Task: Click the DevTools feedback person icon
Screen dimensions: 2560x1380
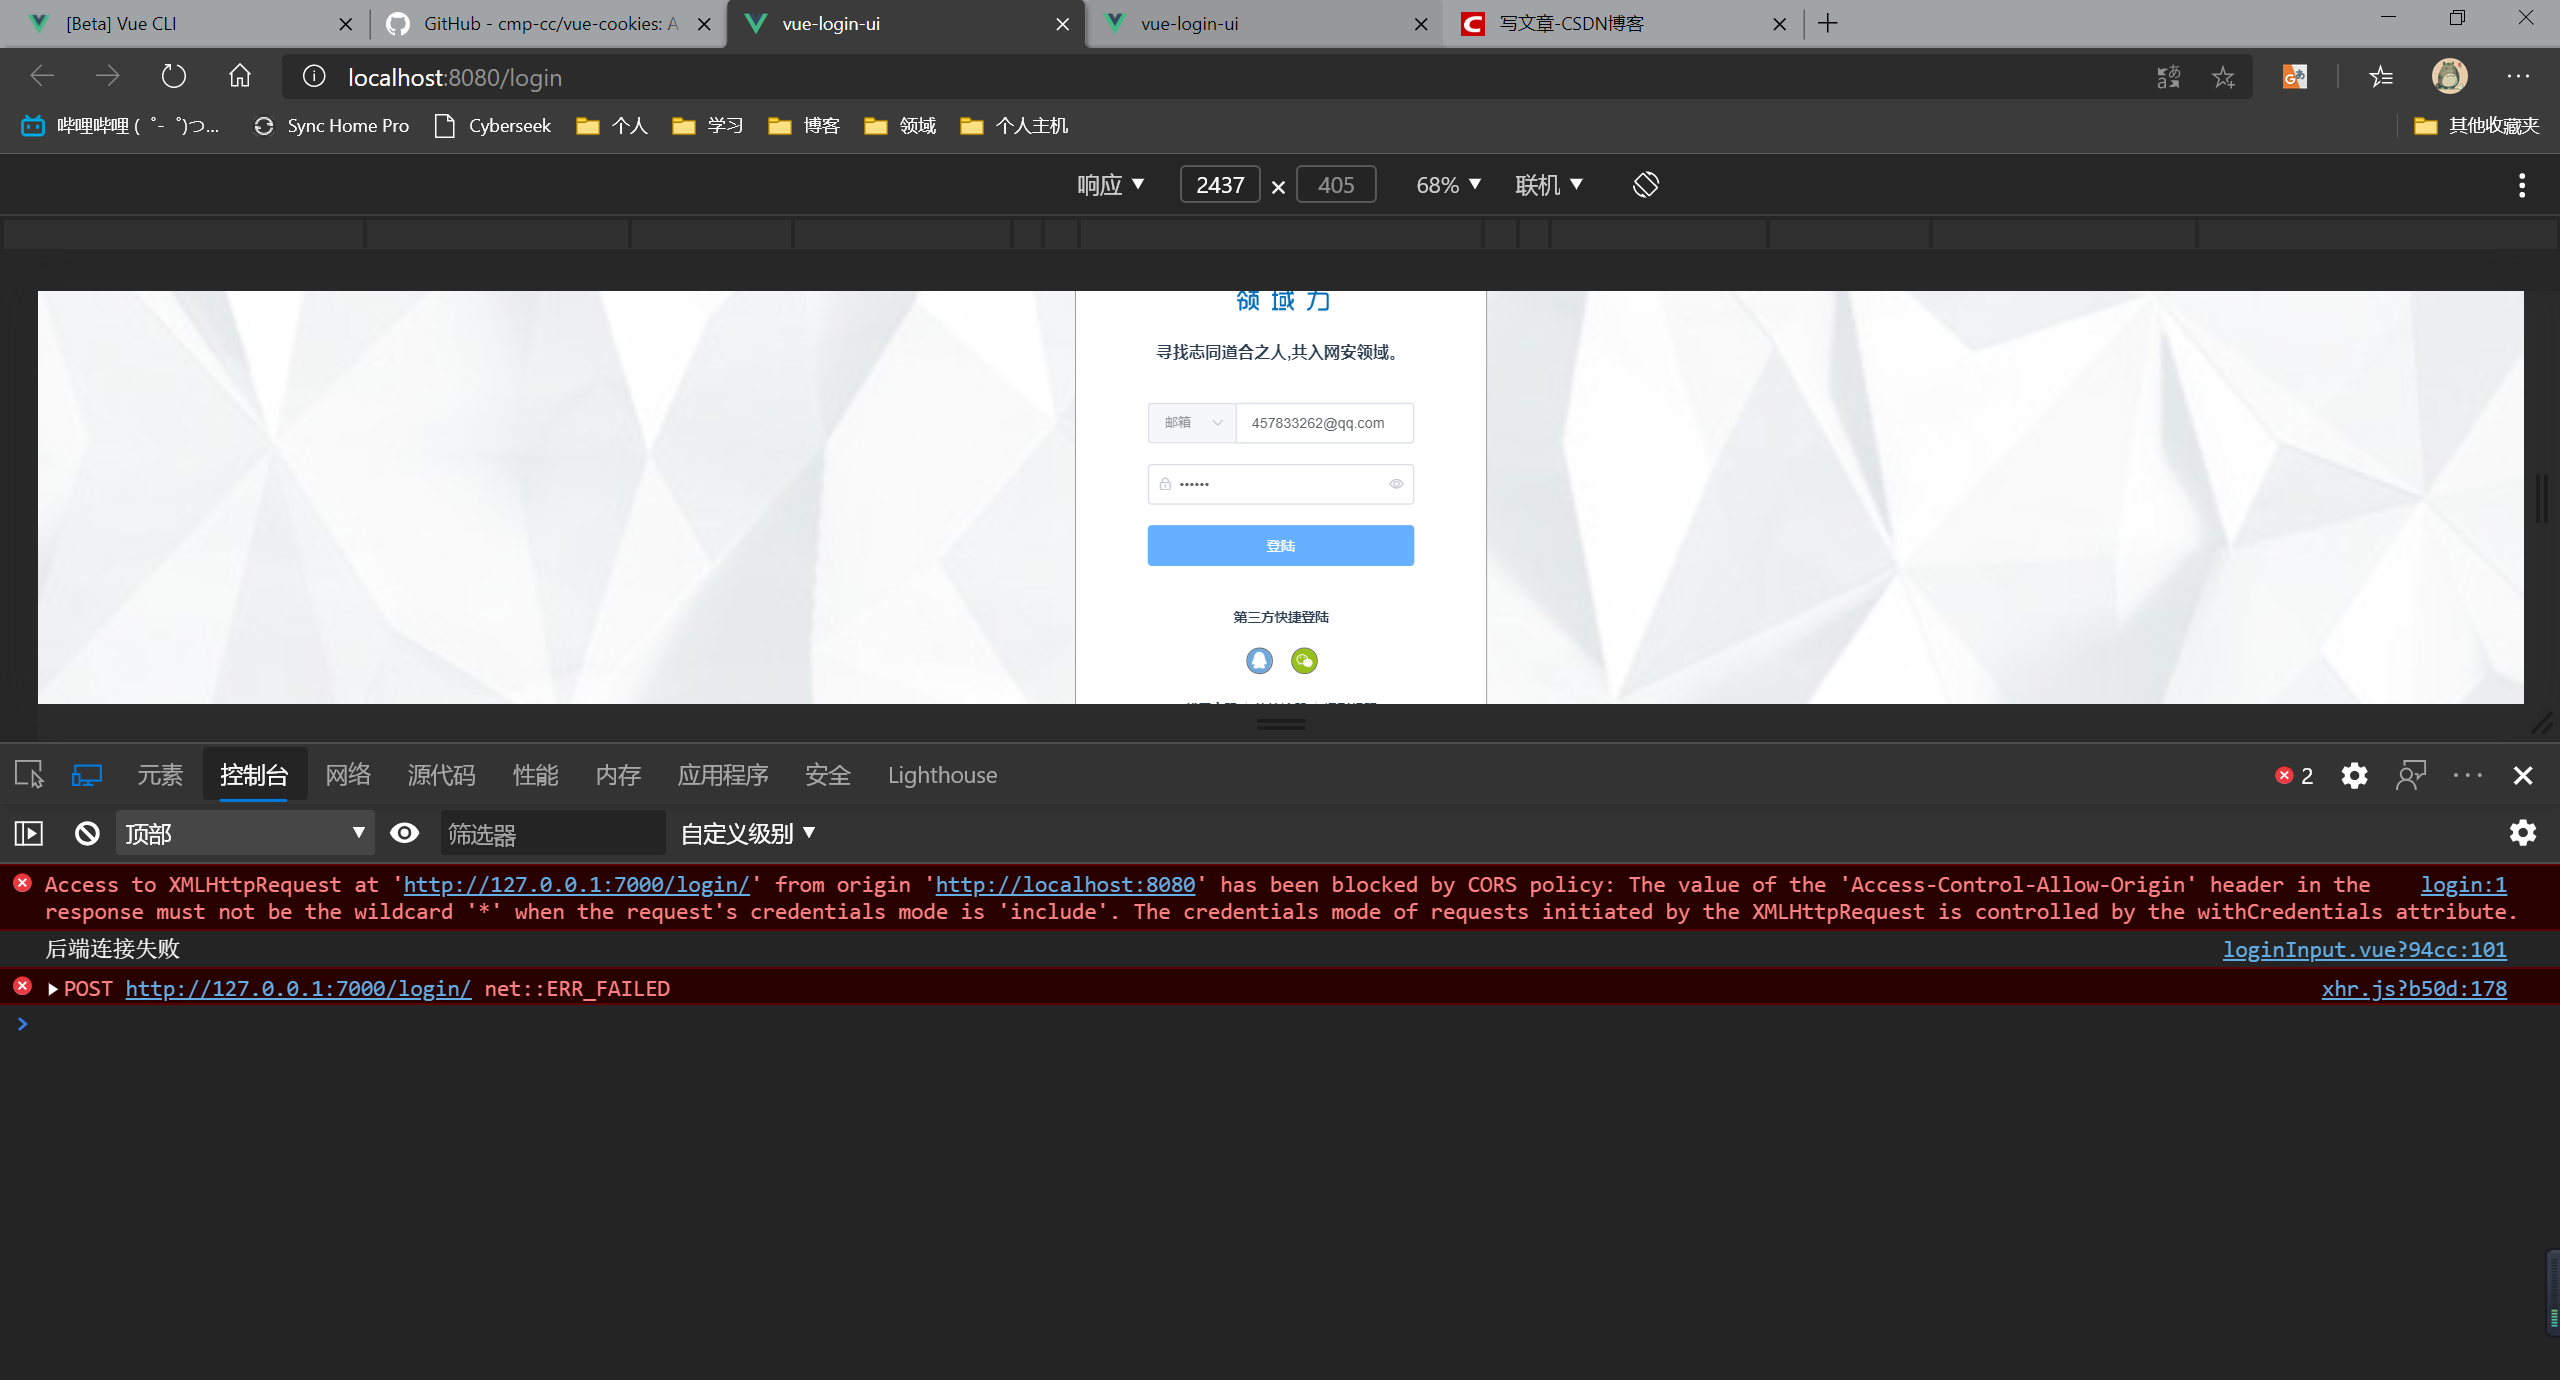Action: pyautogui.click(x=2411, y=775)
